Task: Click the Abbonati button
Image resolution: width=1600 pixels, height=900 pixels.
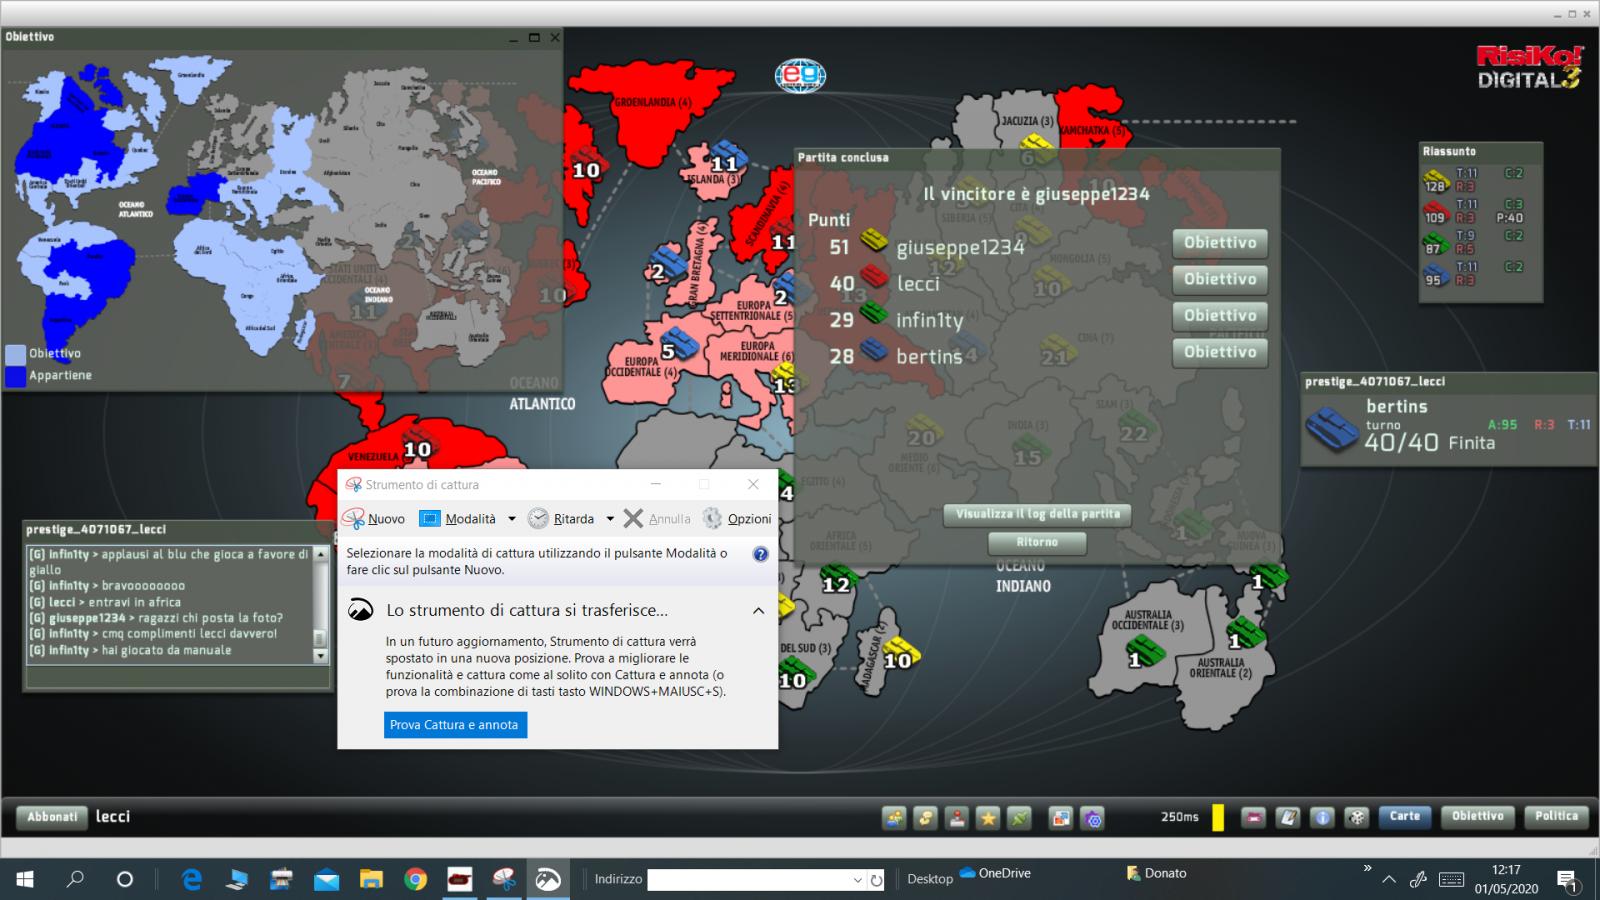Action: pos(52,817)
